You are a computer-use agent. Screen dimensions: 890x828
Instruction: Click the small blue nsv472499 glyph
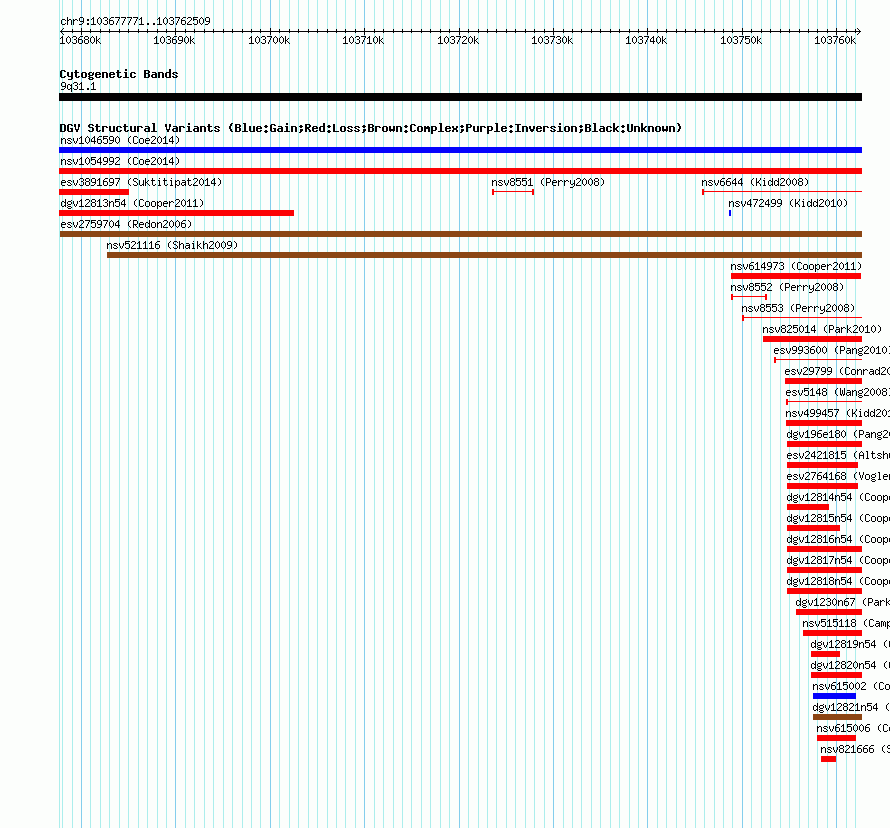pos(730,213)
